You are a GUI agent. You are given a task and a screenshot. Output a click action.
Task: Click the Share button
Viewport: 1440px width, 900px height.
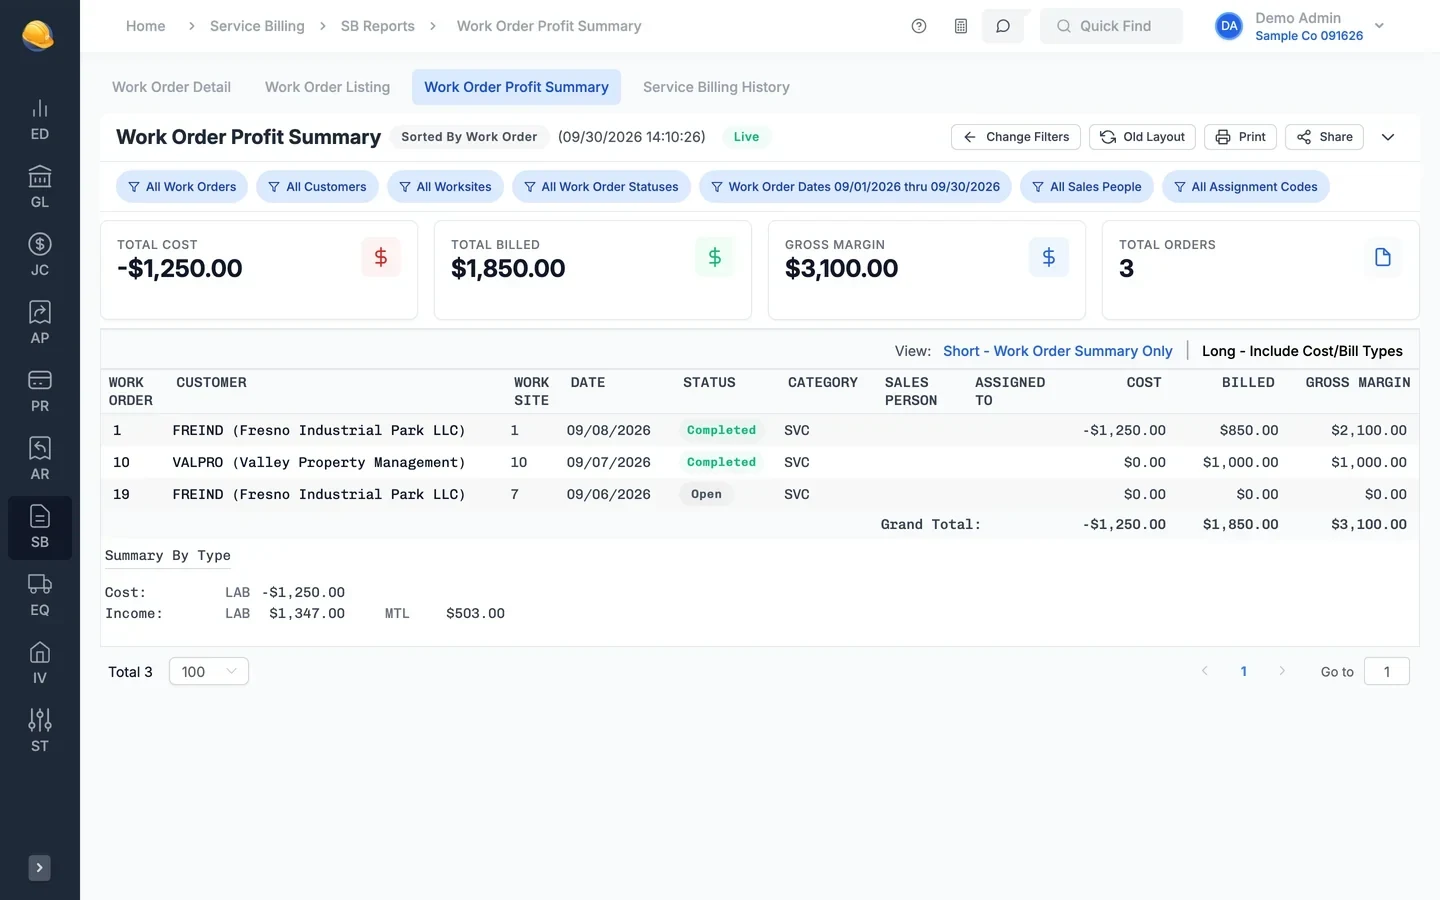pos(1325,137)
